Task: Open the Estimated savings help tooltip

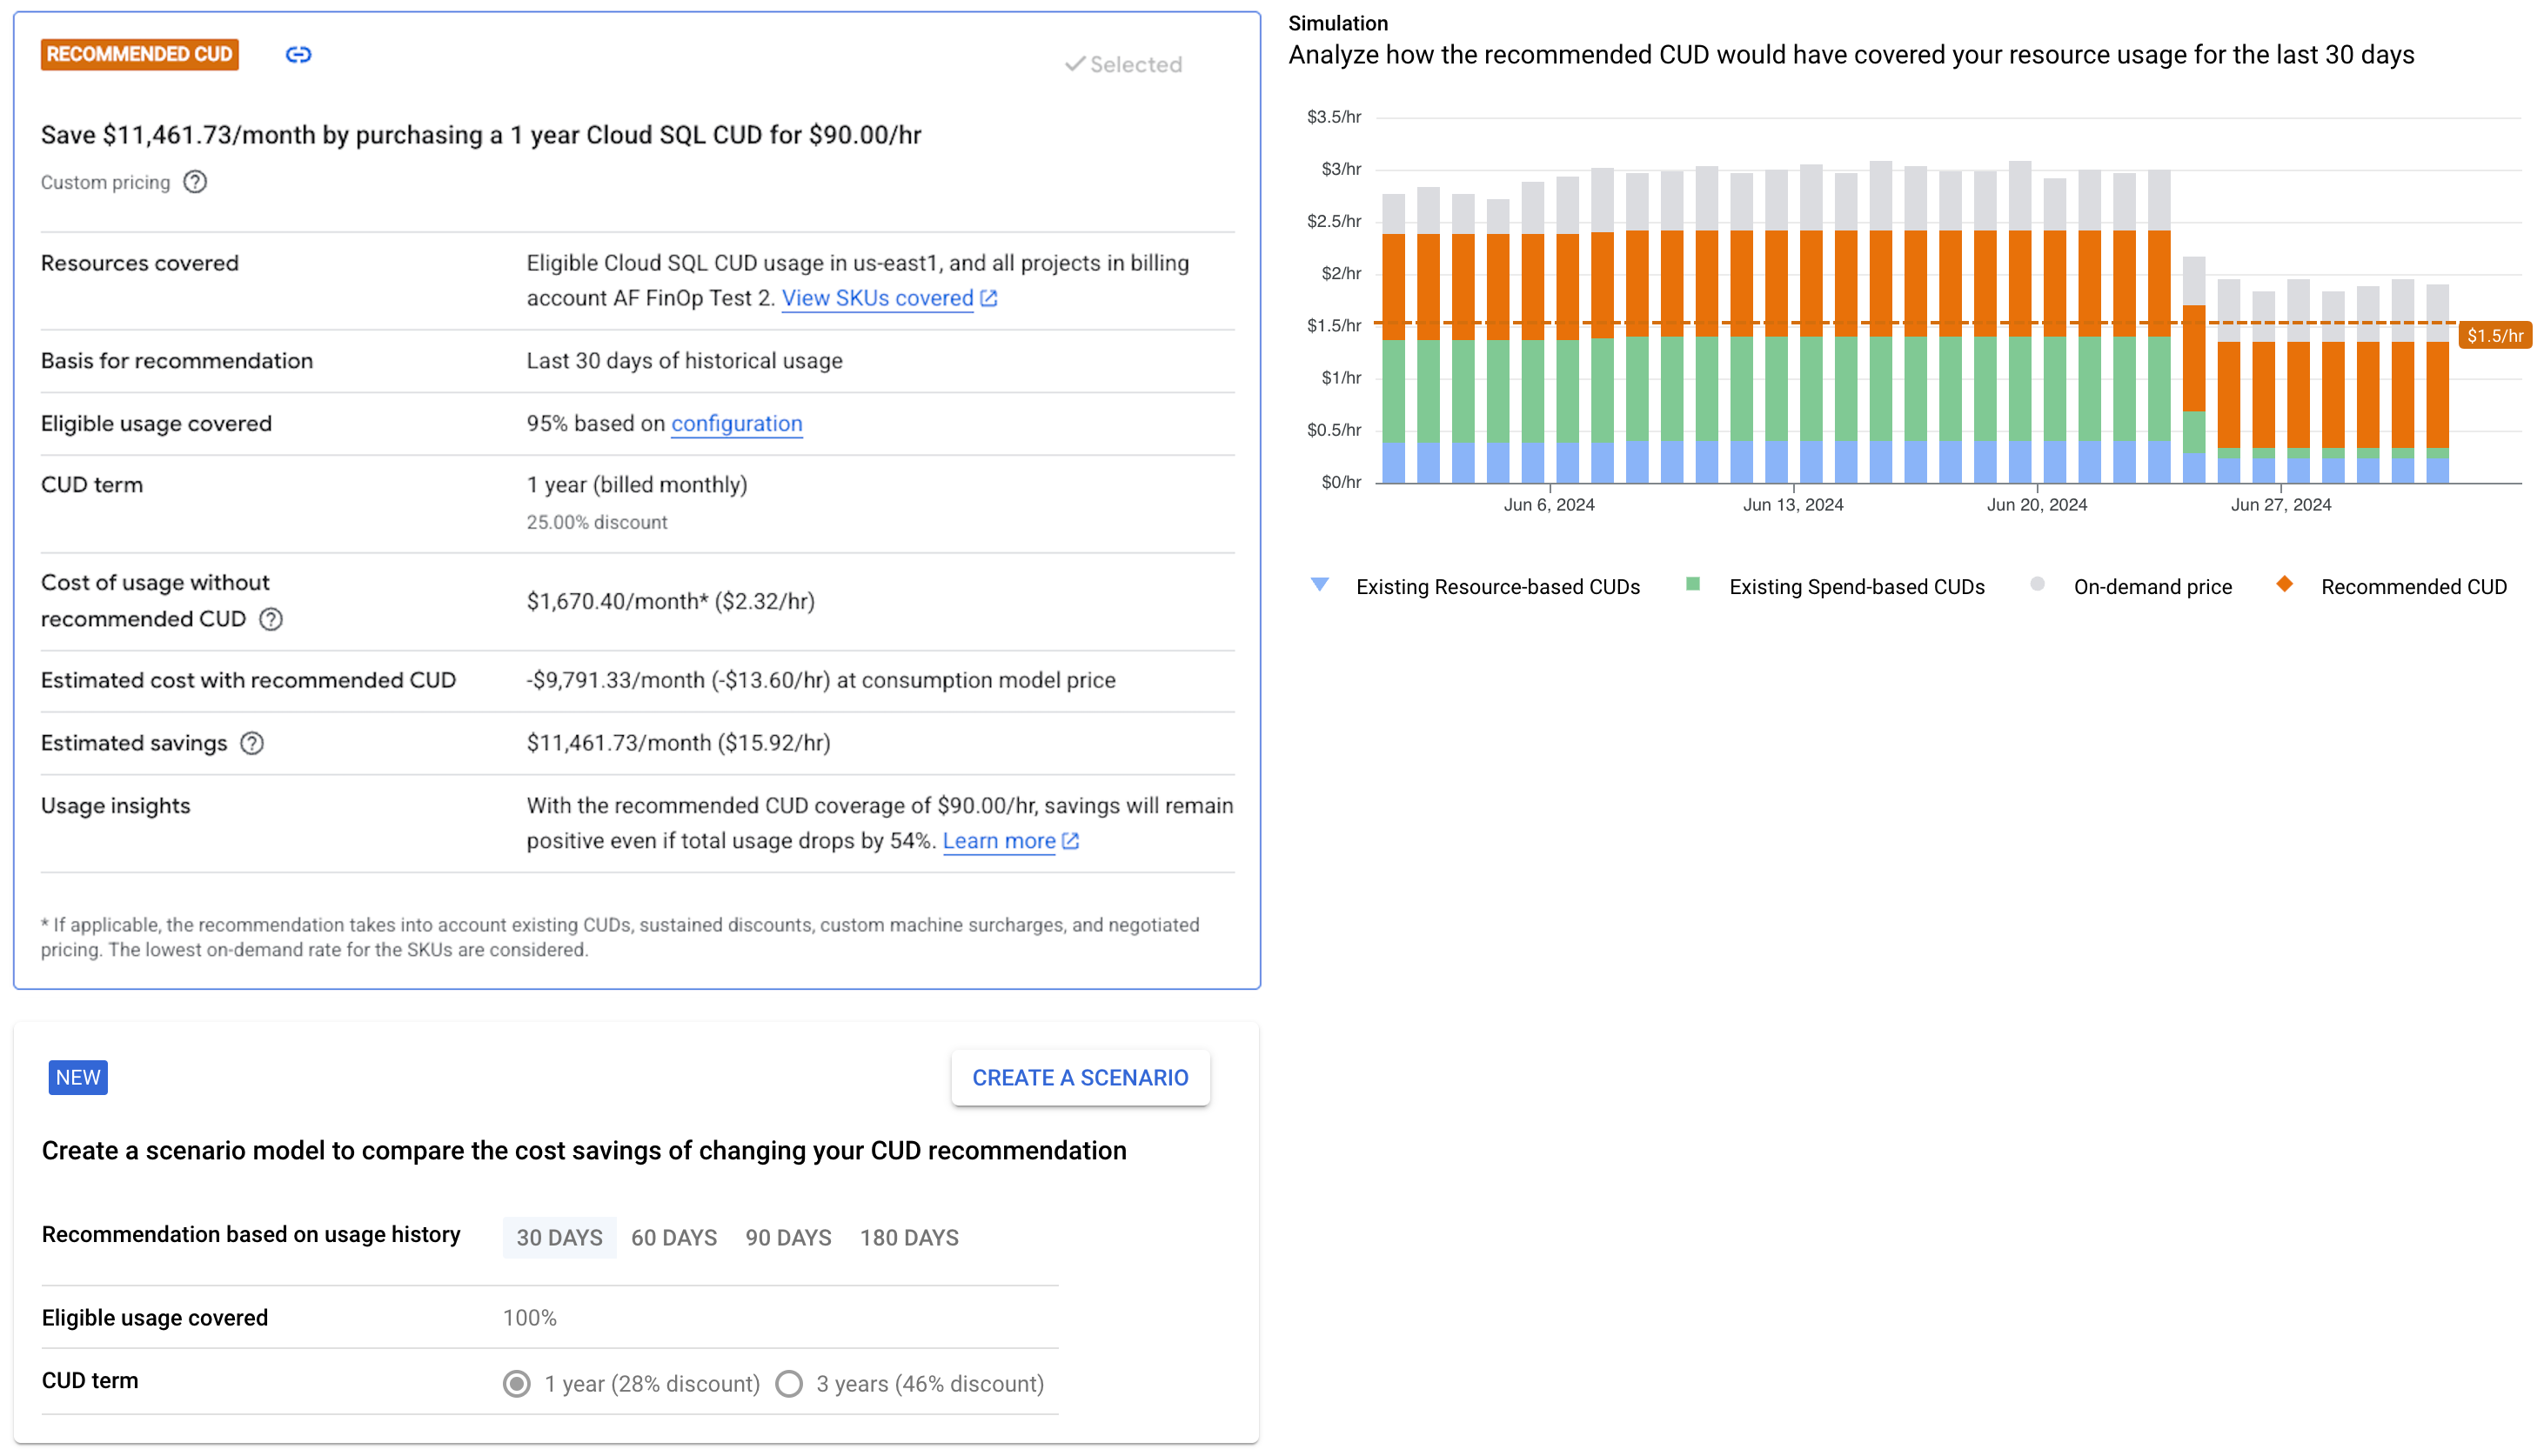Action: [252, 742]
